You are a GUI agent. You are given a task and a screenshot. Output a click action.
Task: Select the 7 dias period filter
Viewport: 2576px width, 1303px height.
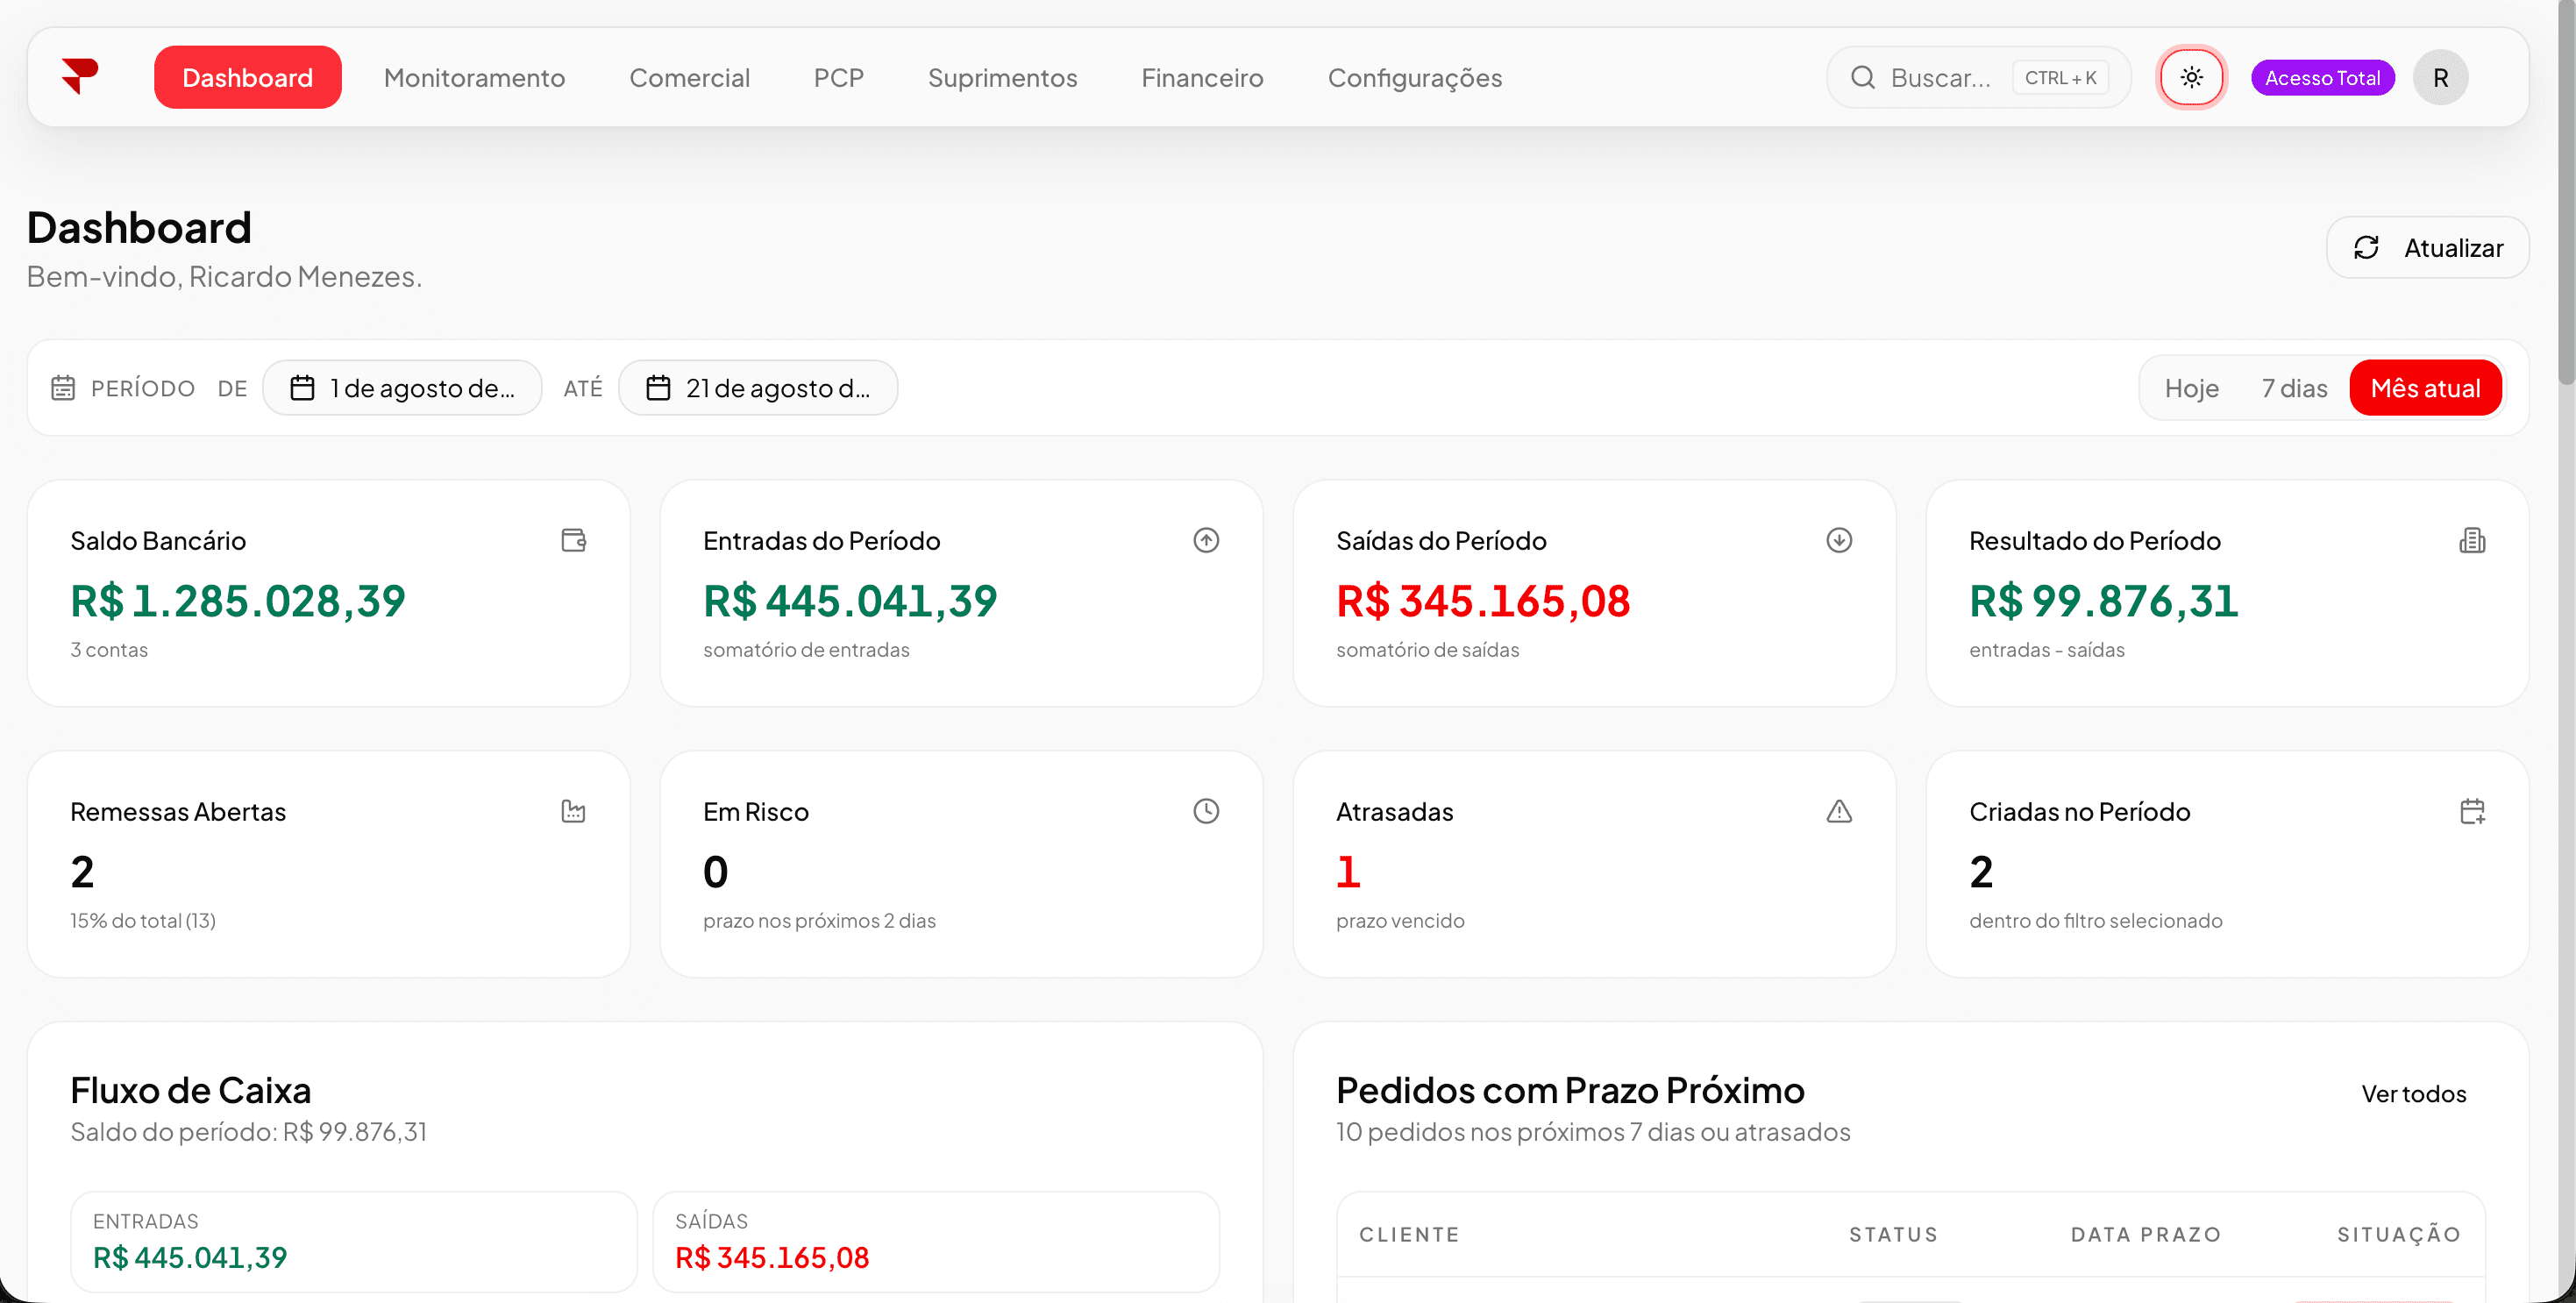pos(2294,388)
